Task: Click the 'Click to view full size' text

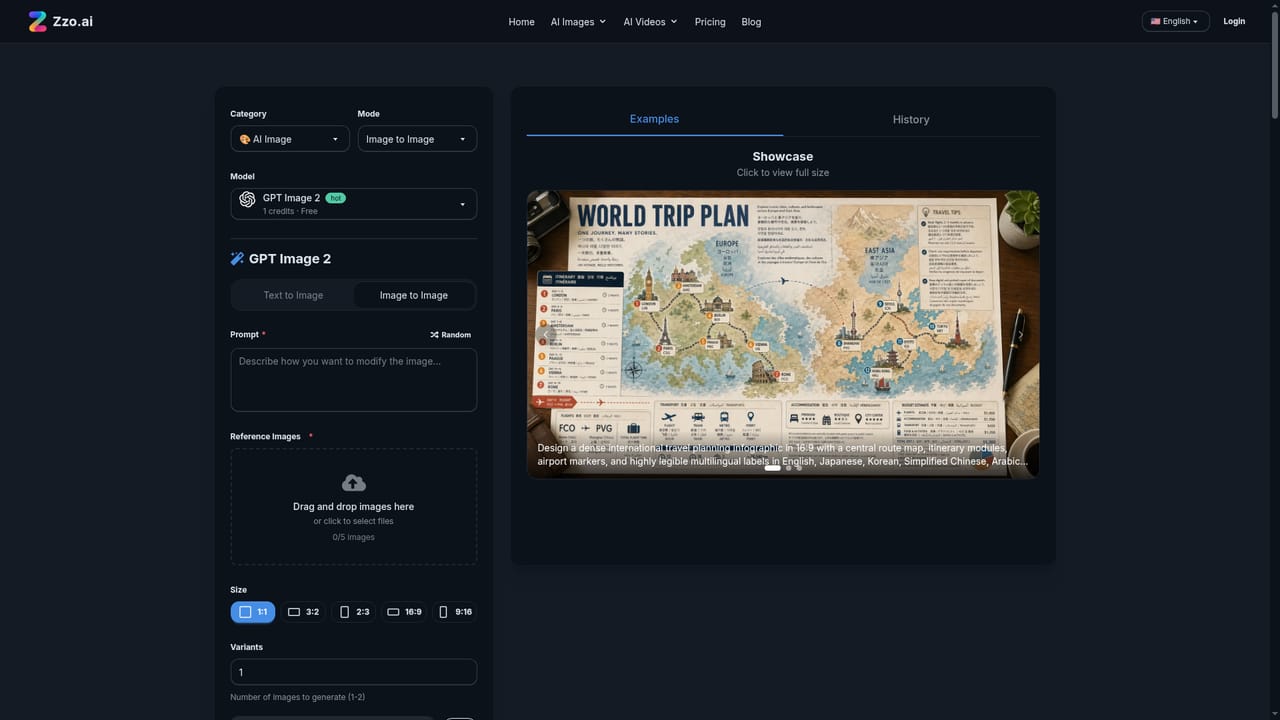Action: [783, 172]
